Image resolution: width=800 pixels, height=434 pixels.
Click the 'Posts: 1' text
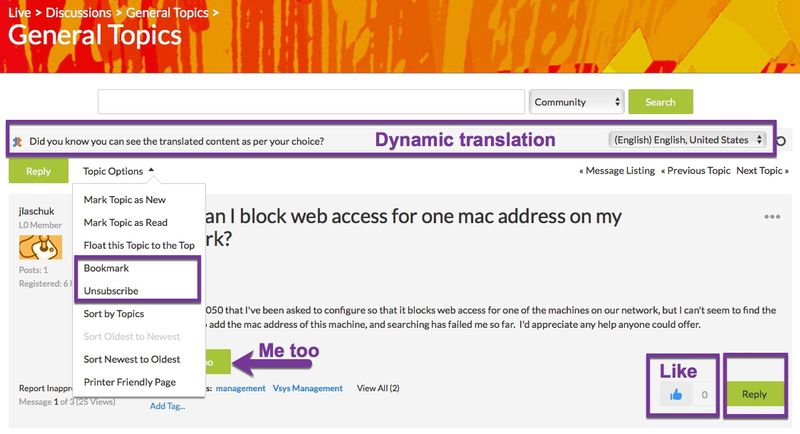point(33,270)
